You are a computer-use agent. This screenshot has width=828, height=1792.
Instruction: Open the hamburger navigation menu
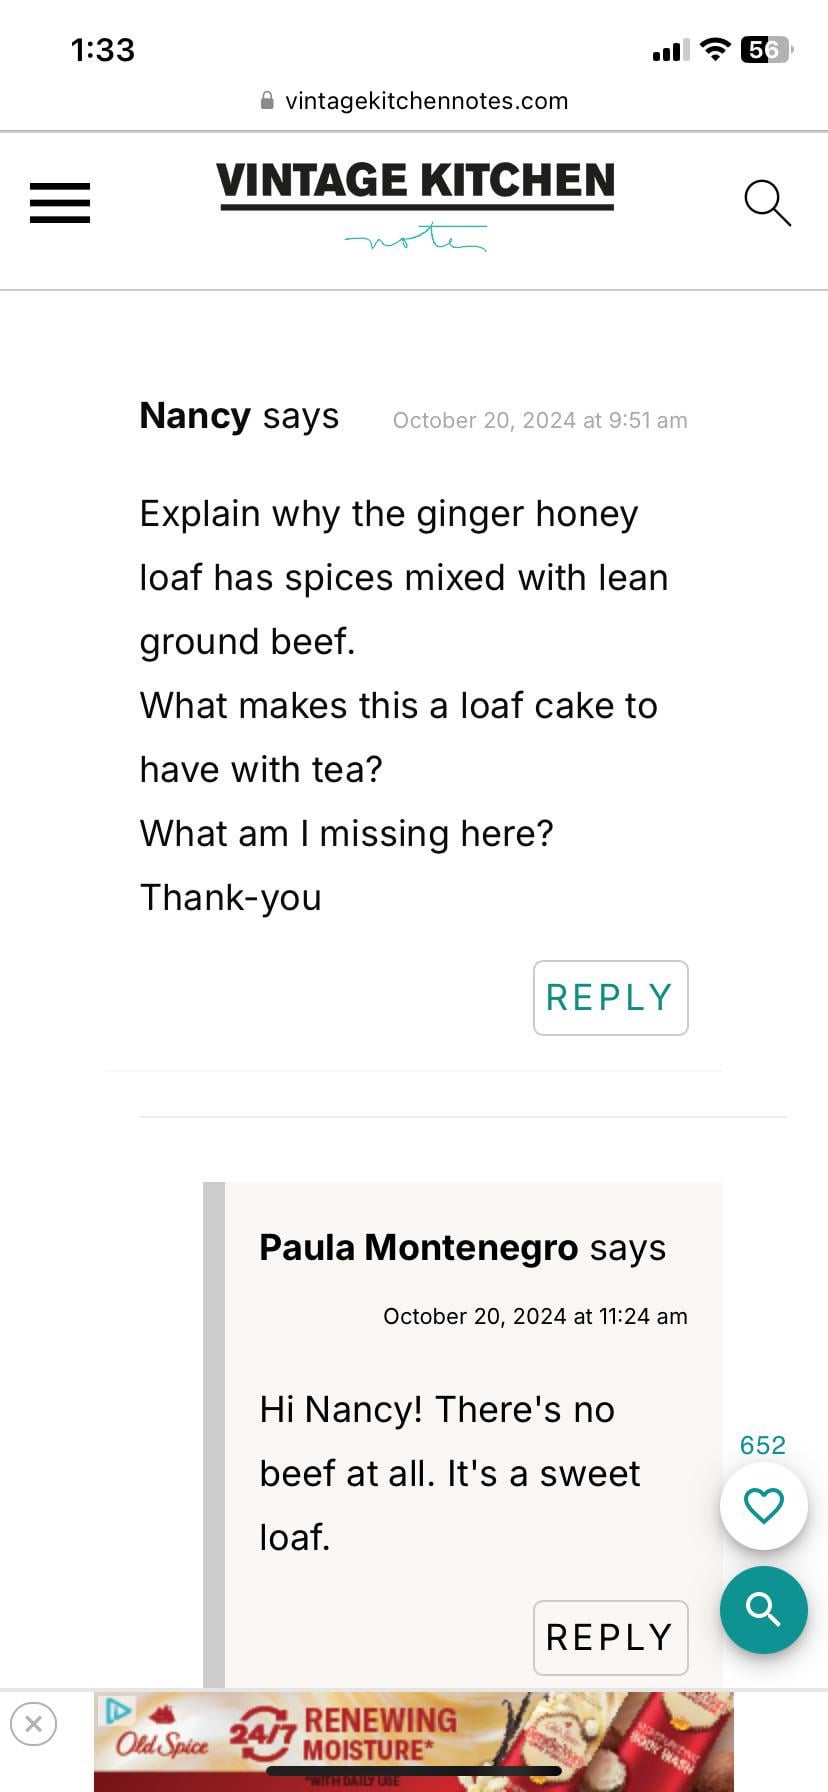coord(60,203)
